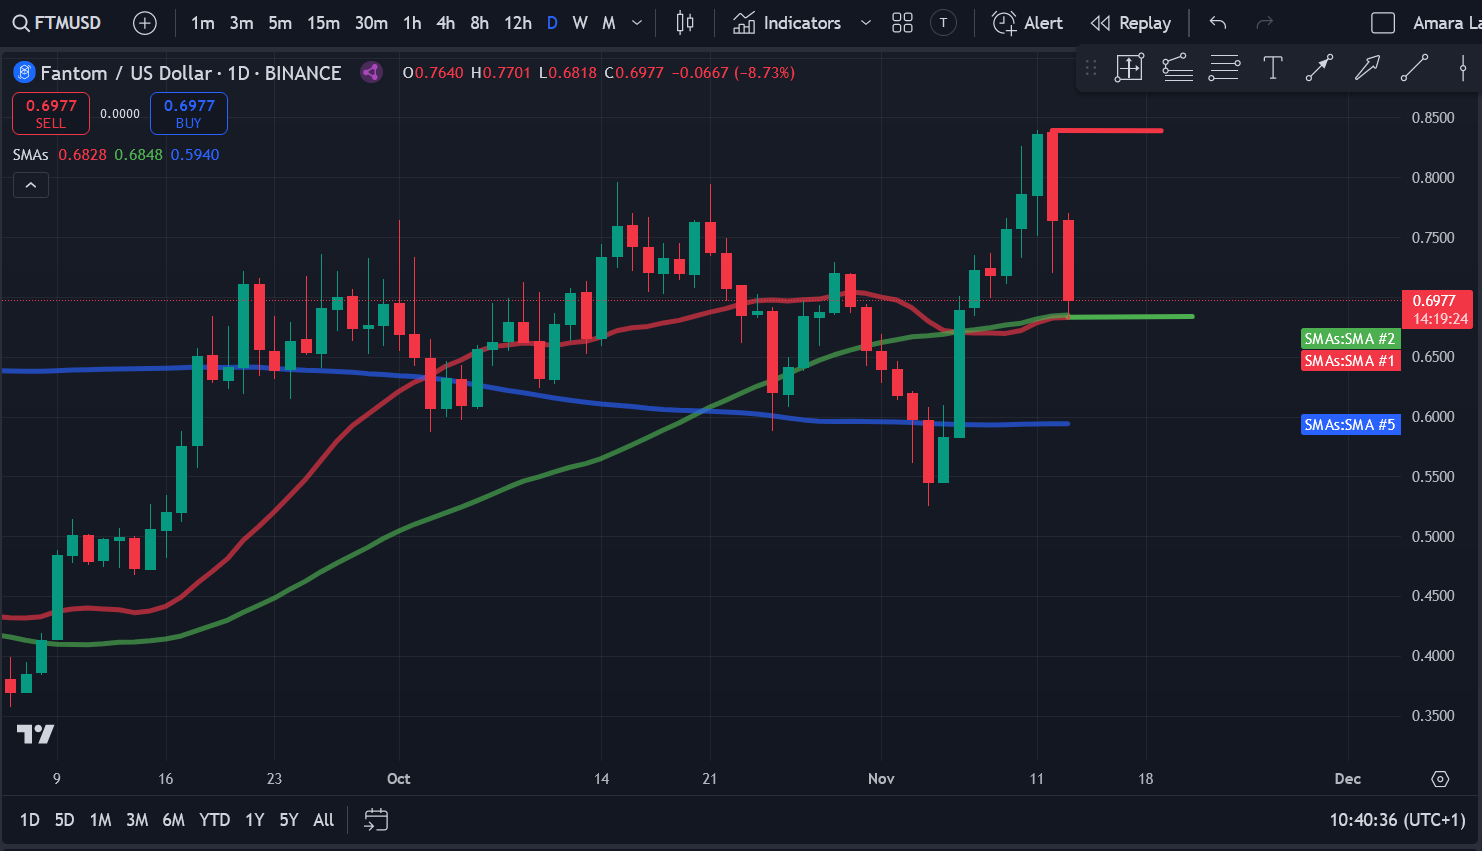Viewport: 1482px width, 851px height.
Task: Set range to 3M
Action: pyautogui.click(x=137, y=820)
